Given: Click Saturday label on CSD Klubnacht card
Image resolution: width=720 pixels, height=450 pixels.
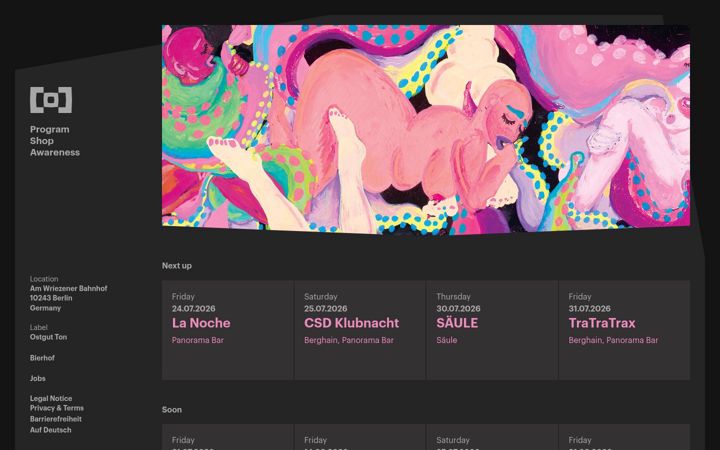Looking at the screenshot, I should (321, 297).
